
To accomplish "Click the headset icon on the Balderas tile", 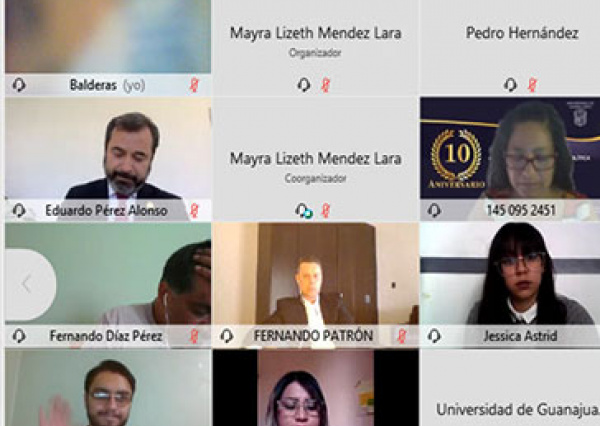I will [19, 85].
